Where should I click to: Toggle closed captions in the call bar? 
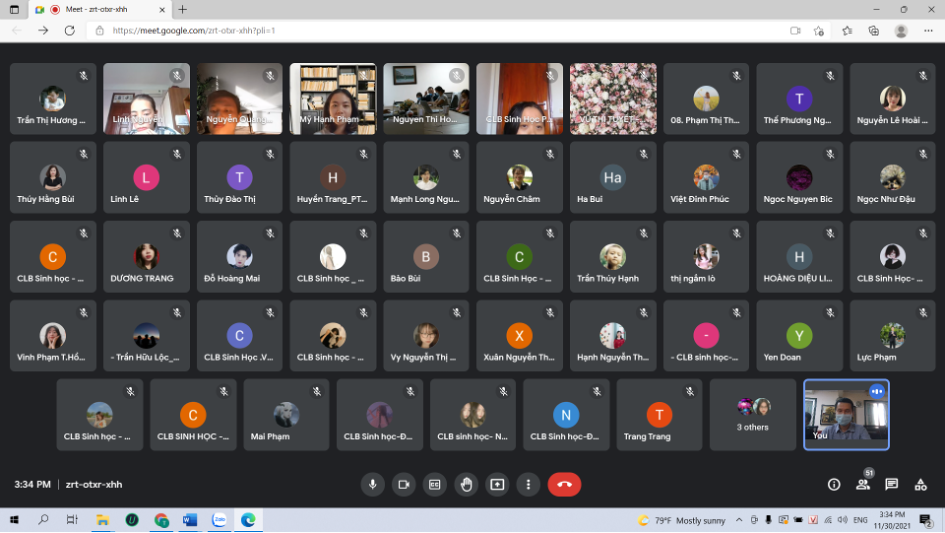(x=435, y=484)
